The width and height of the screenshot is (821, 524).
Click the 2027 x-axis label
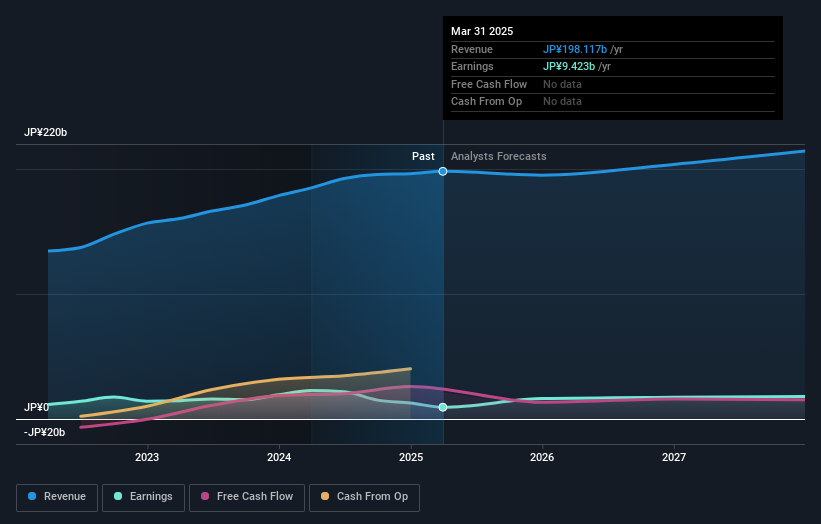674,458
